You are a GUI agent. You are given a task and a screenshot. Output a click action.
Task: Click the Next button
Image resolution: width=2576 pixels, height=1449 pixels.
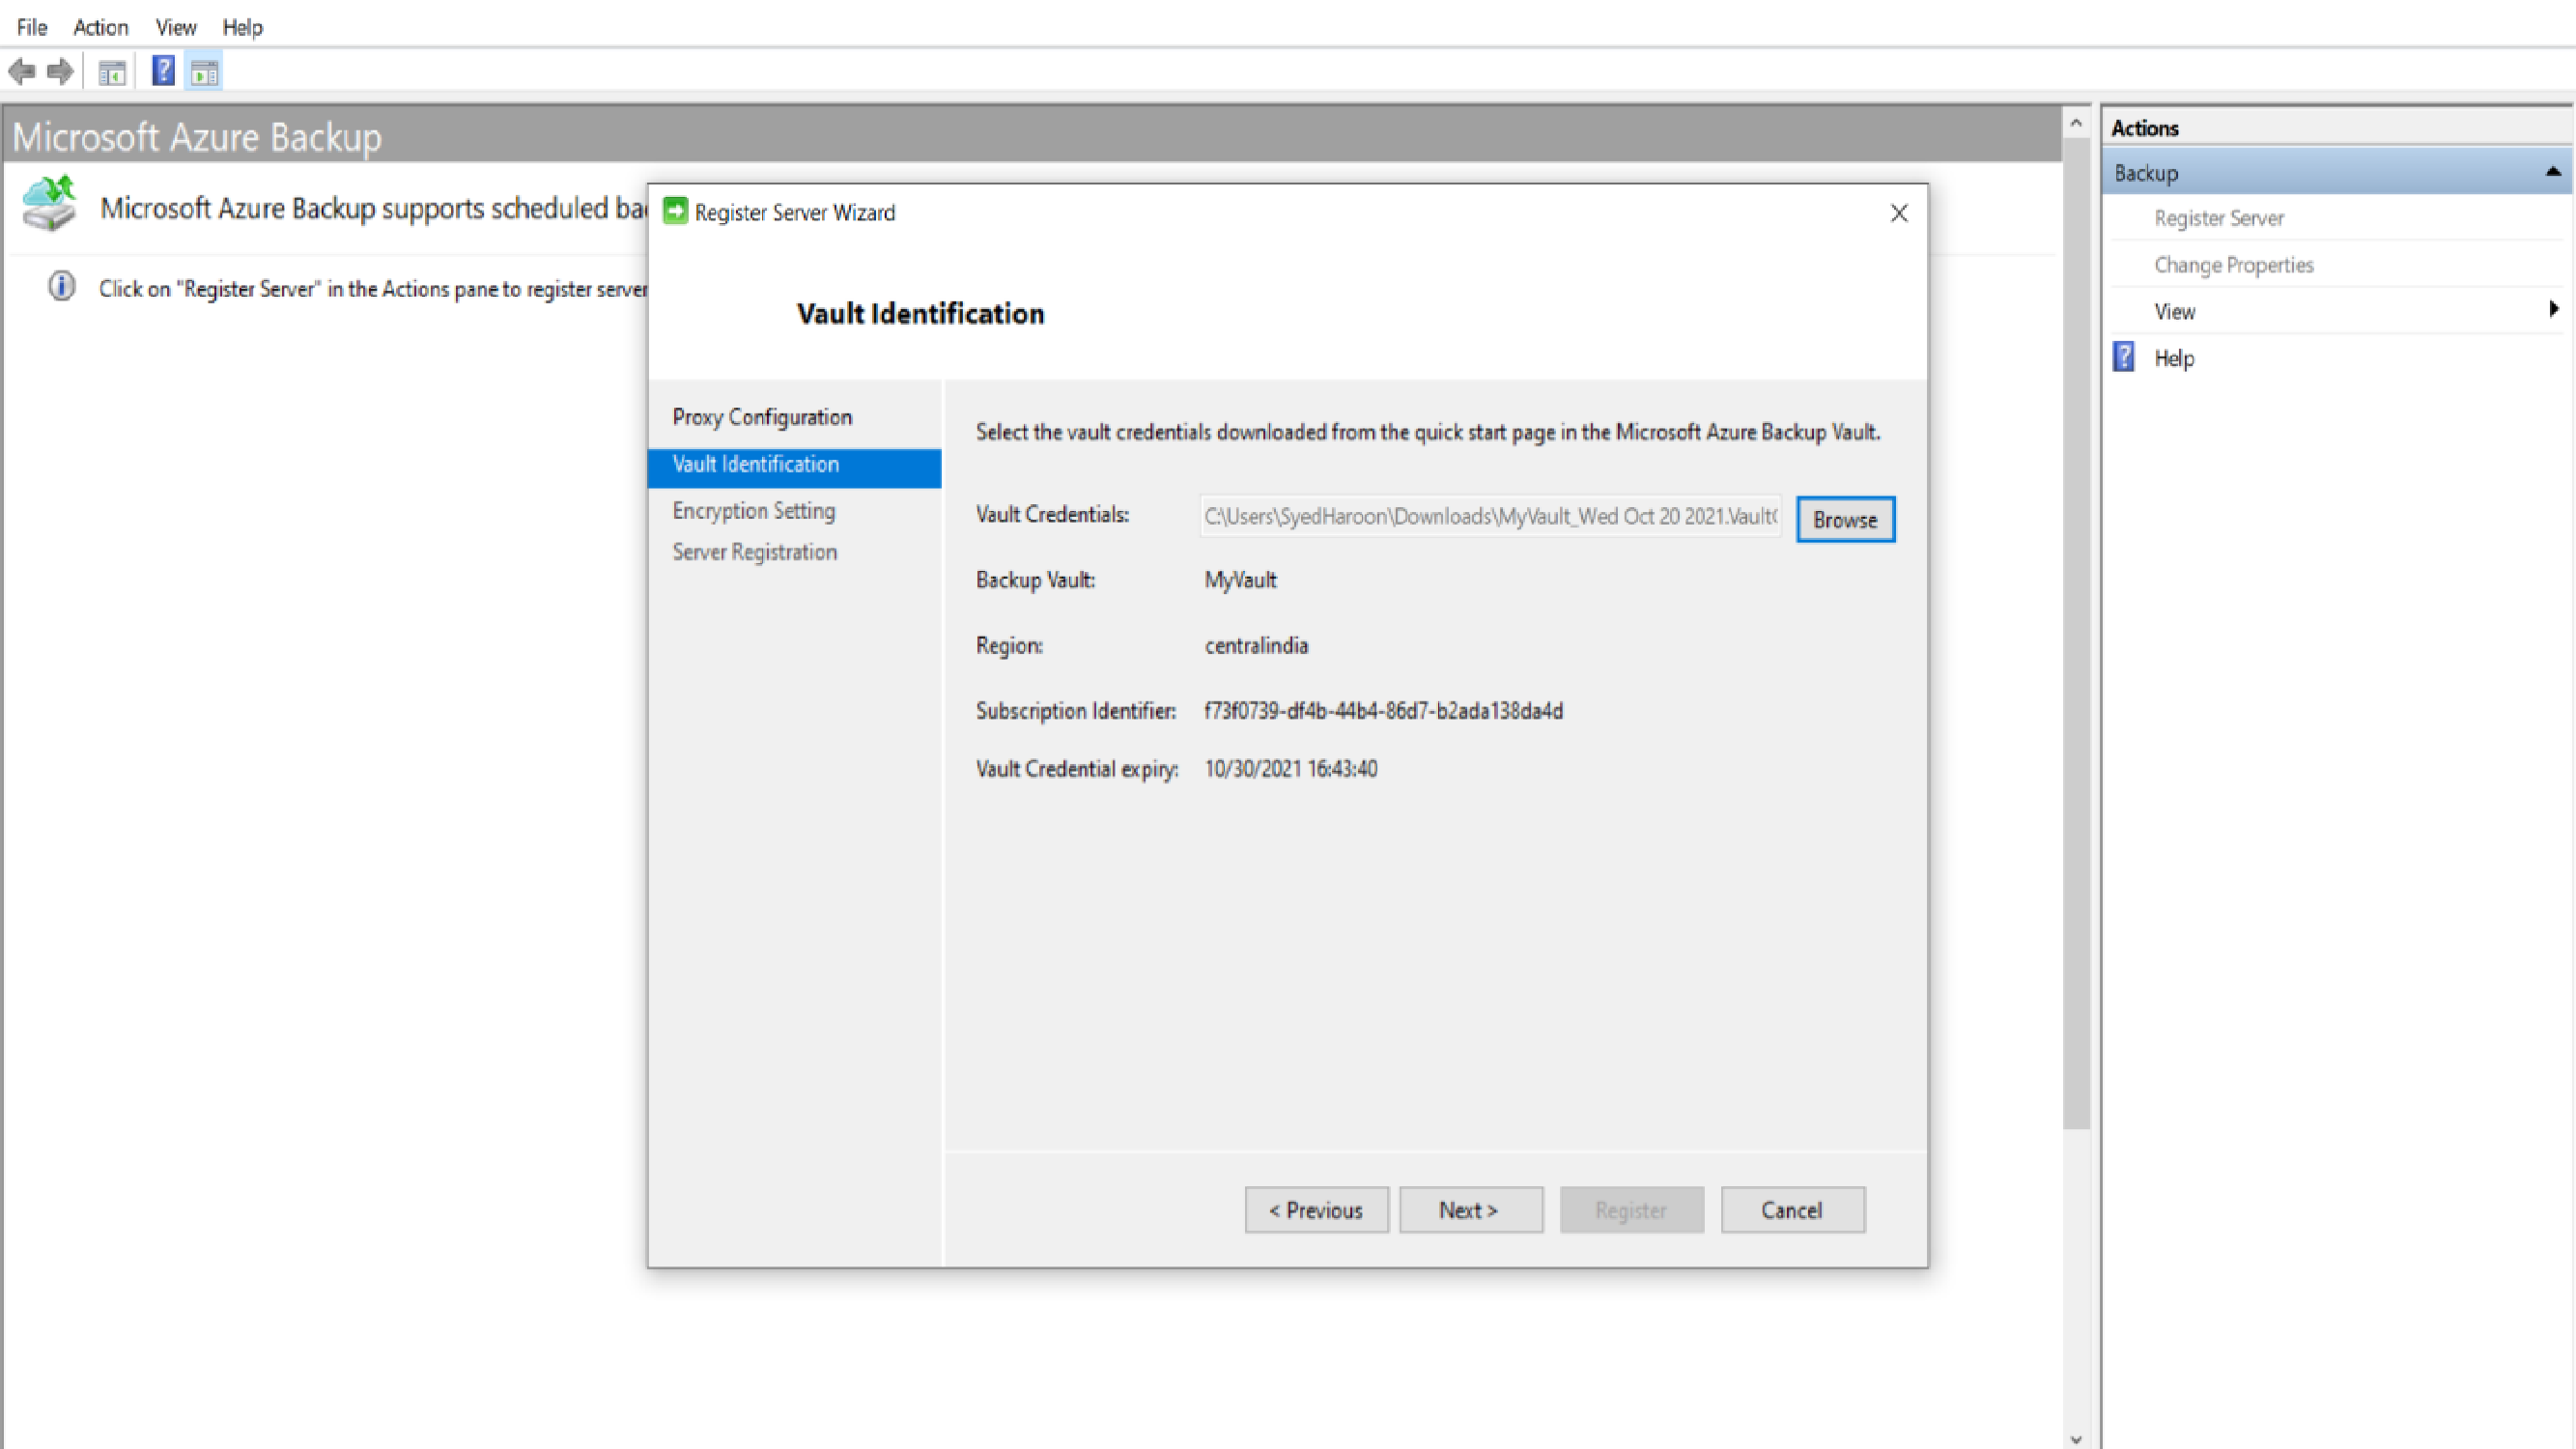pos(1471,1210)
